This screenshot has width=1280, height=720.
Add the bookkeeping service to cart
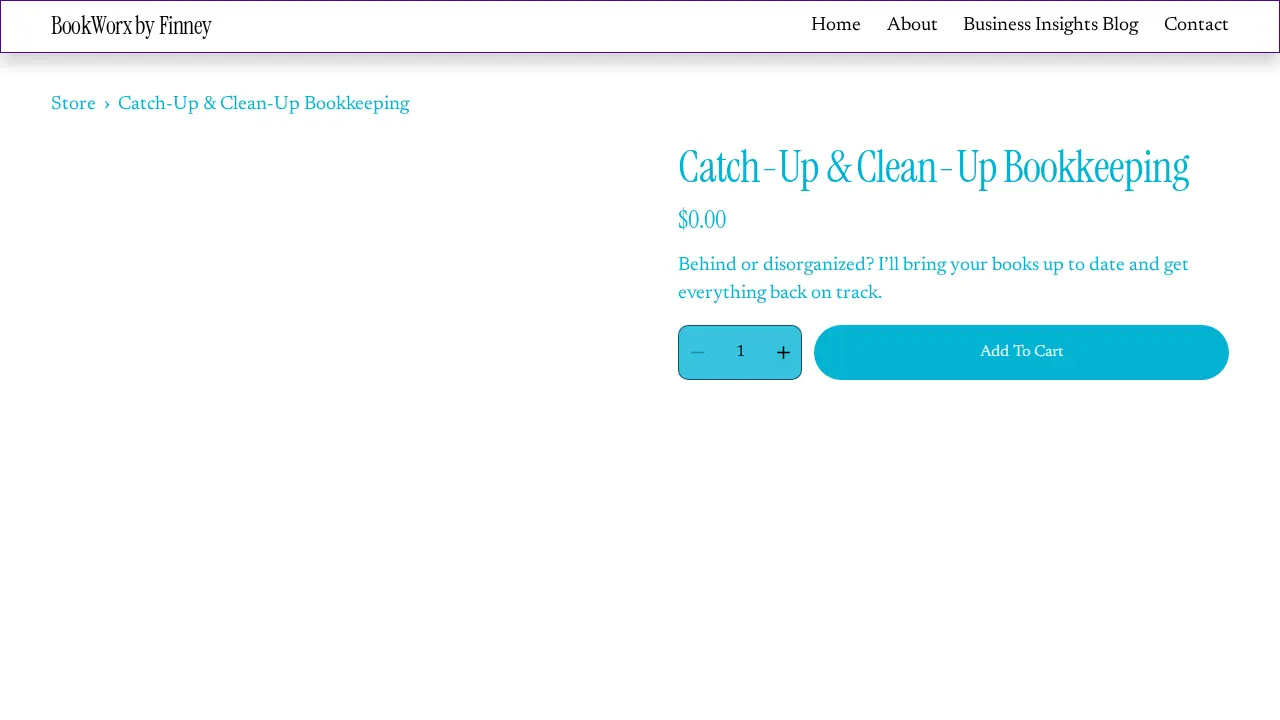(1021, 352)
